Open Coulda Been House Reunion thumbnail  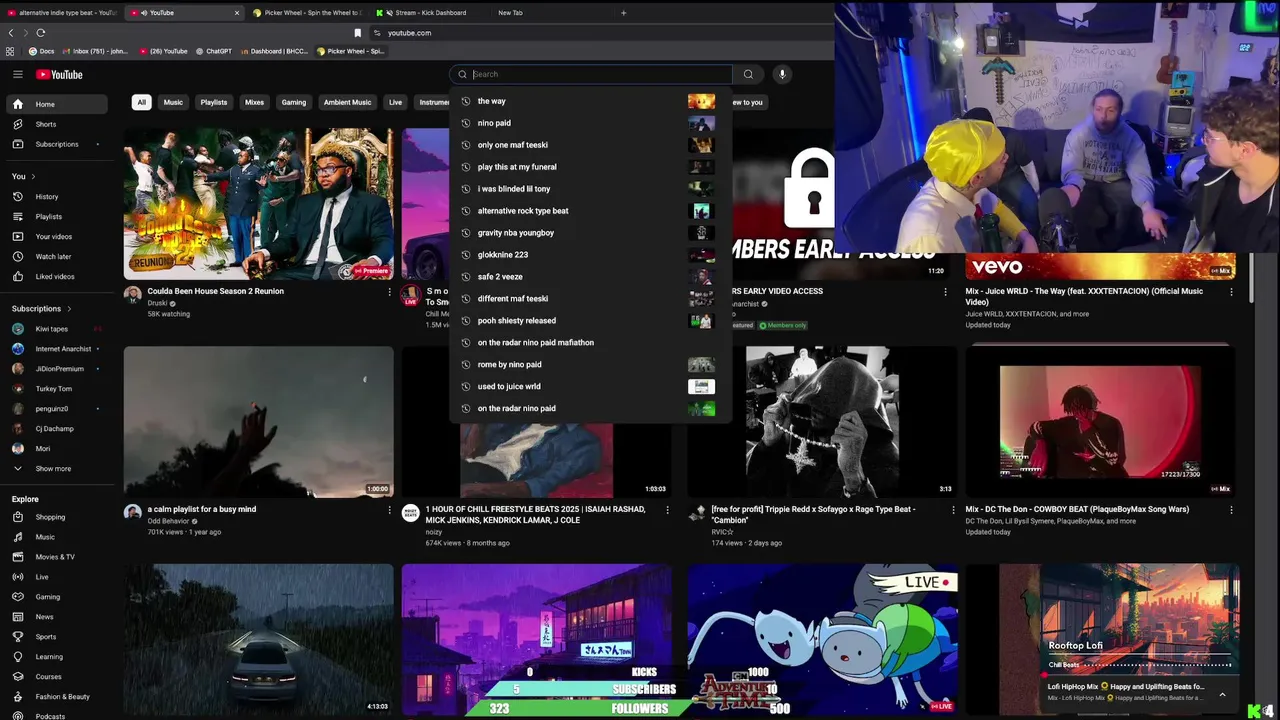[x=259, y=204]
